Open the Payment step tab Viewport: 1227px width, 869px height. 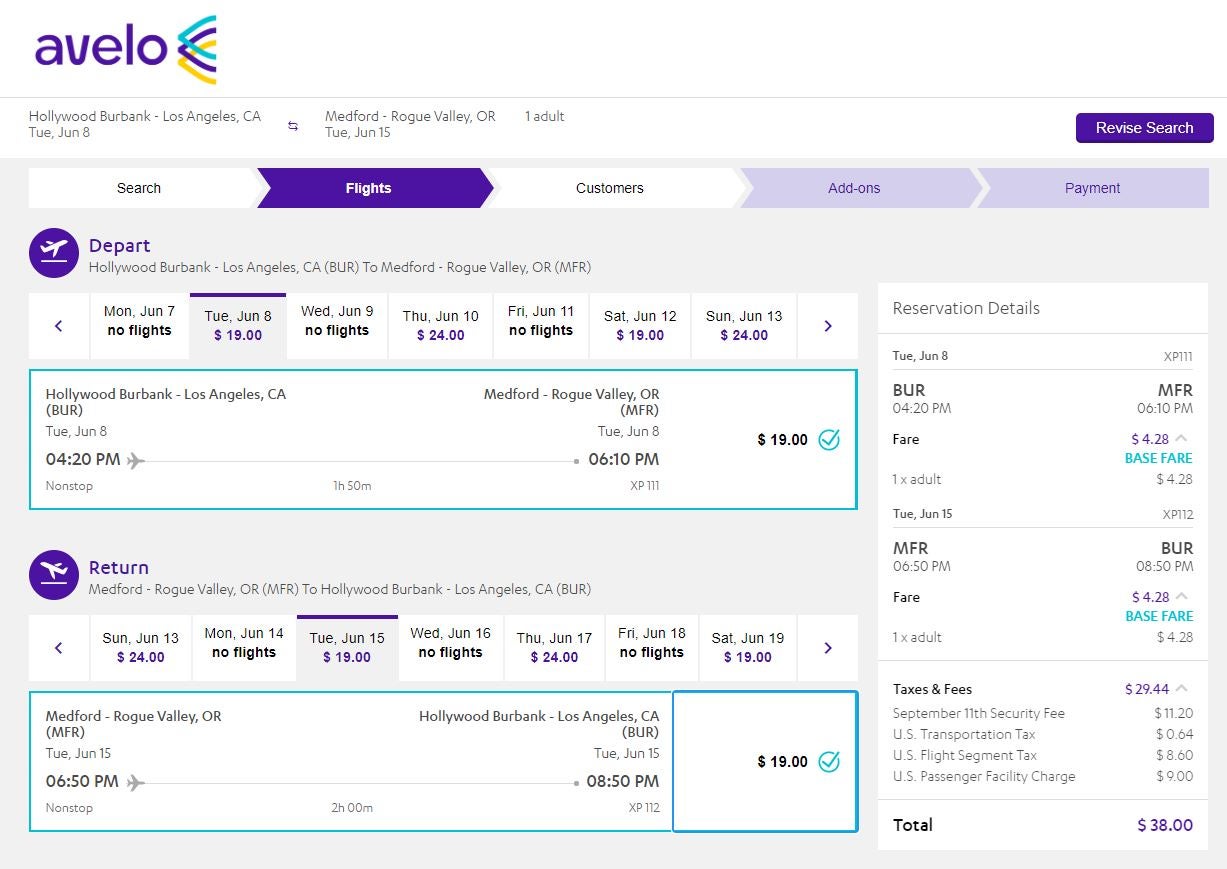pos(1092,188)
